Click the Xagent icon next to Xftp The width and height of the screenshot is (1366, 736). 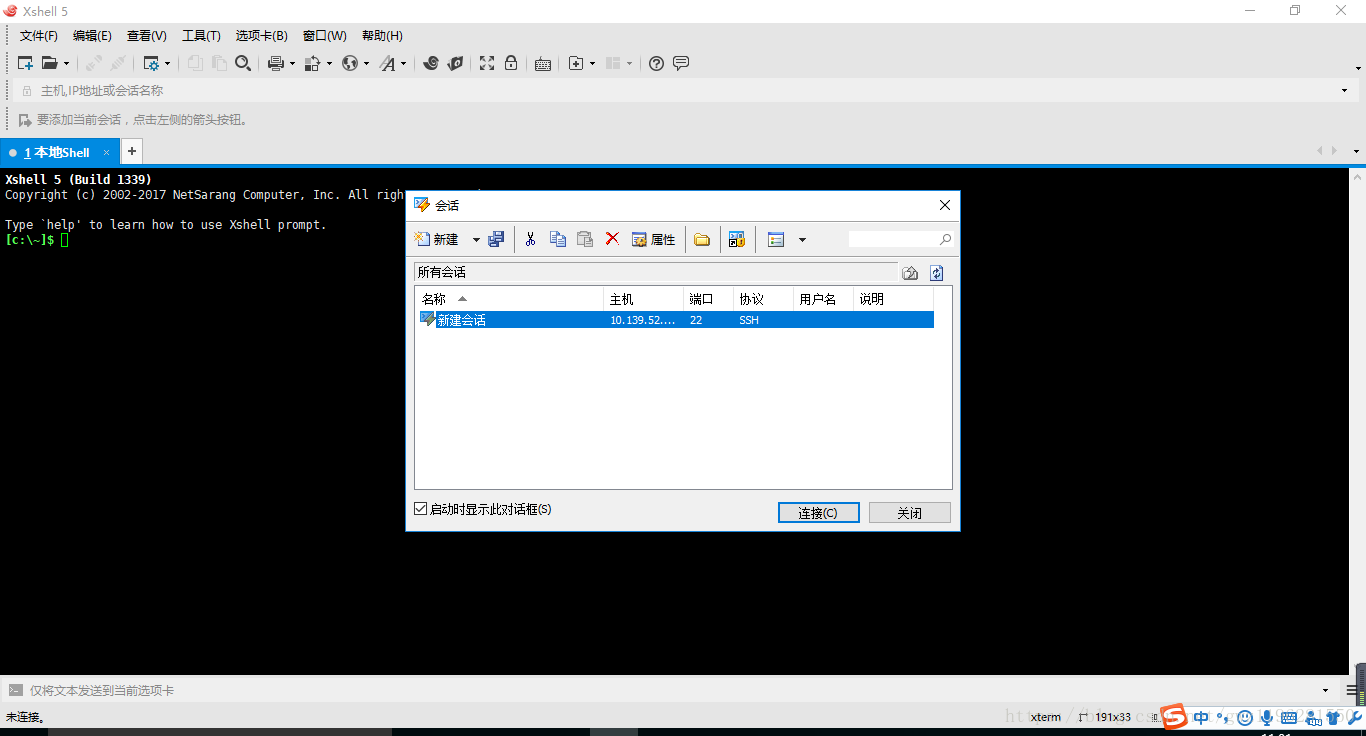point(455,63)
